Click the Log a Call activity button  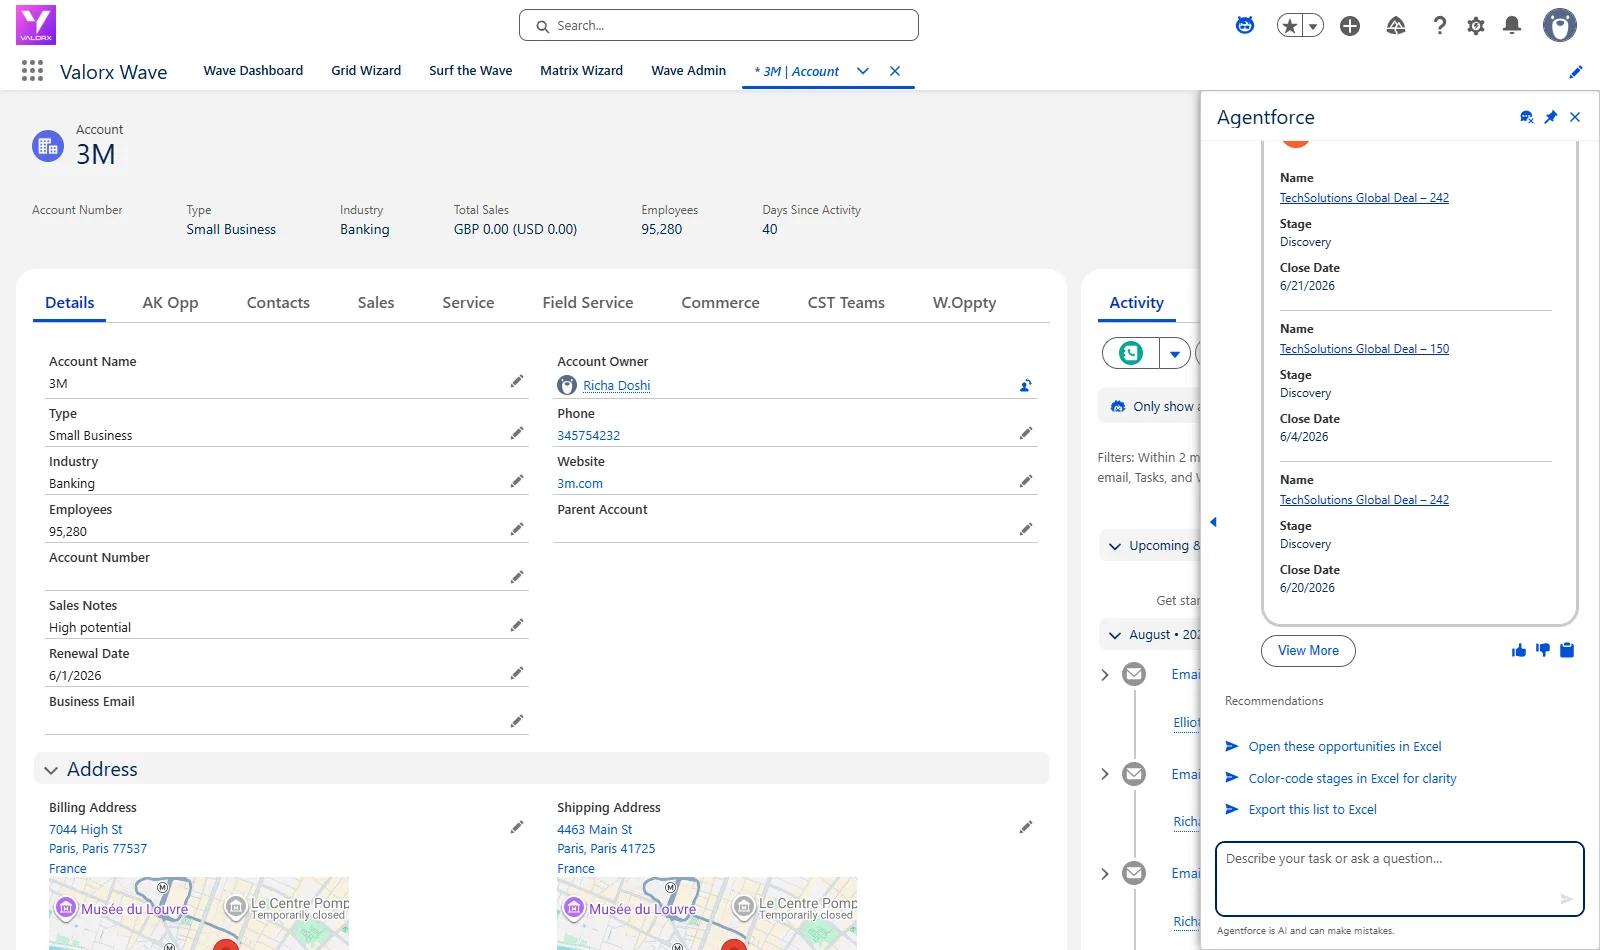click(x=1131, y=353)
